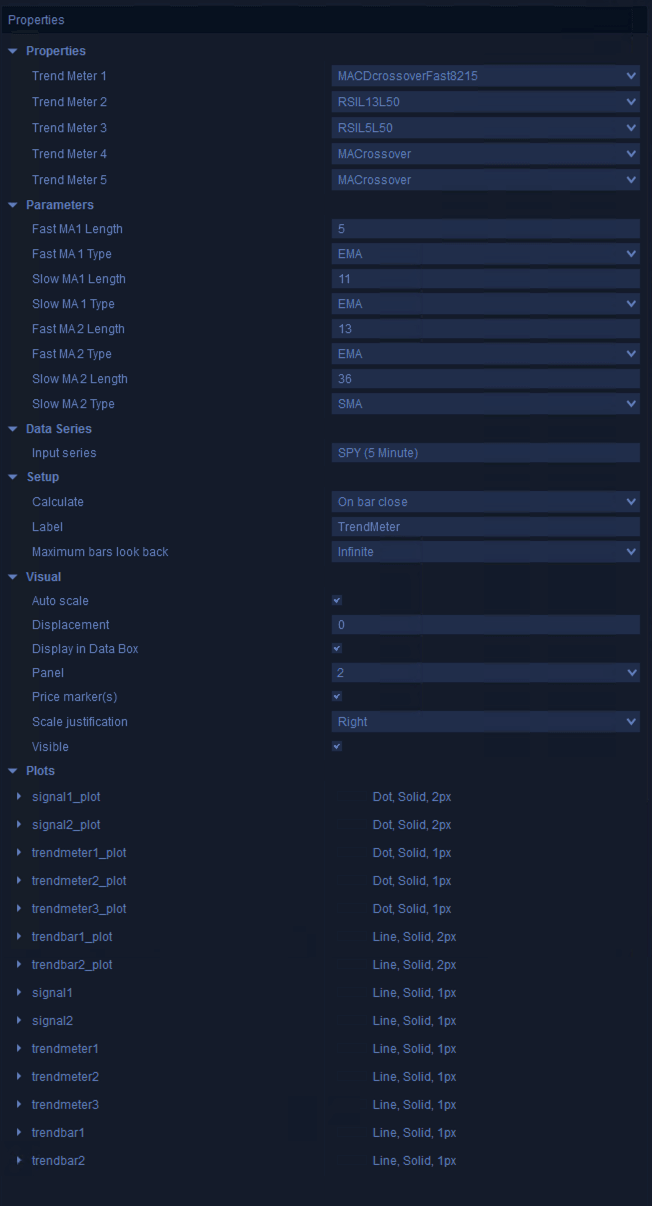This screenshot has width=652, height=1206.
Task: Open the Slow MA 2 Type dropdown
Action: 485,404
